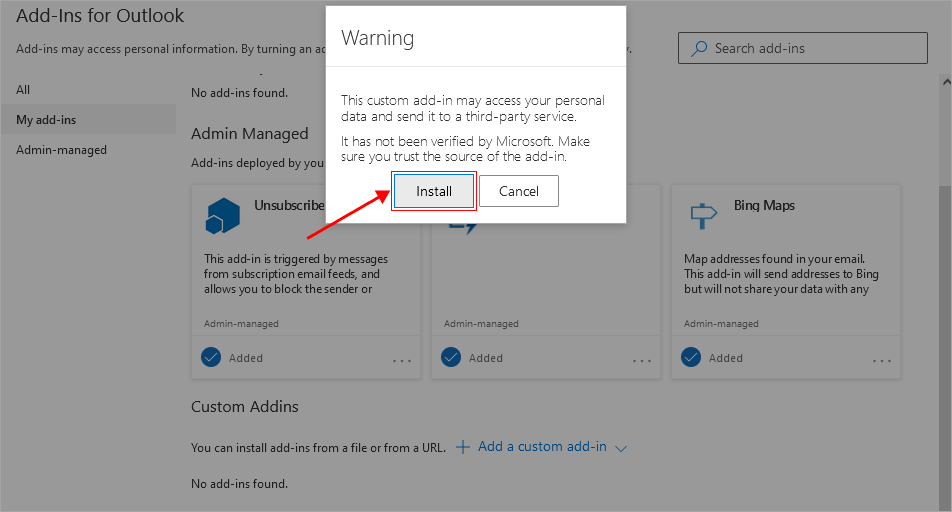Screen dimensions: 952x512
Task: Open ellipsis menu on middle add-in card
Action: [642, 360]
